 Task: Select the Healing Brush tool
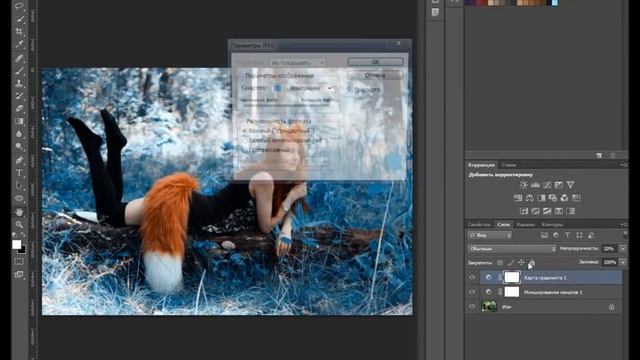pyautogui.click(x=19, y=58)
